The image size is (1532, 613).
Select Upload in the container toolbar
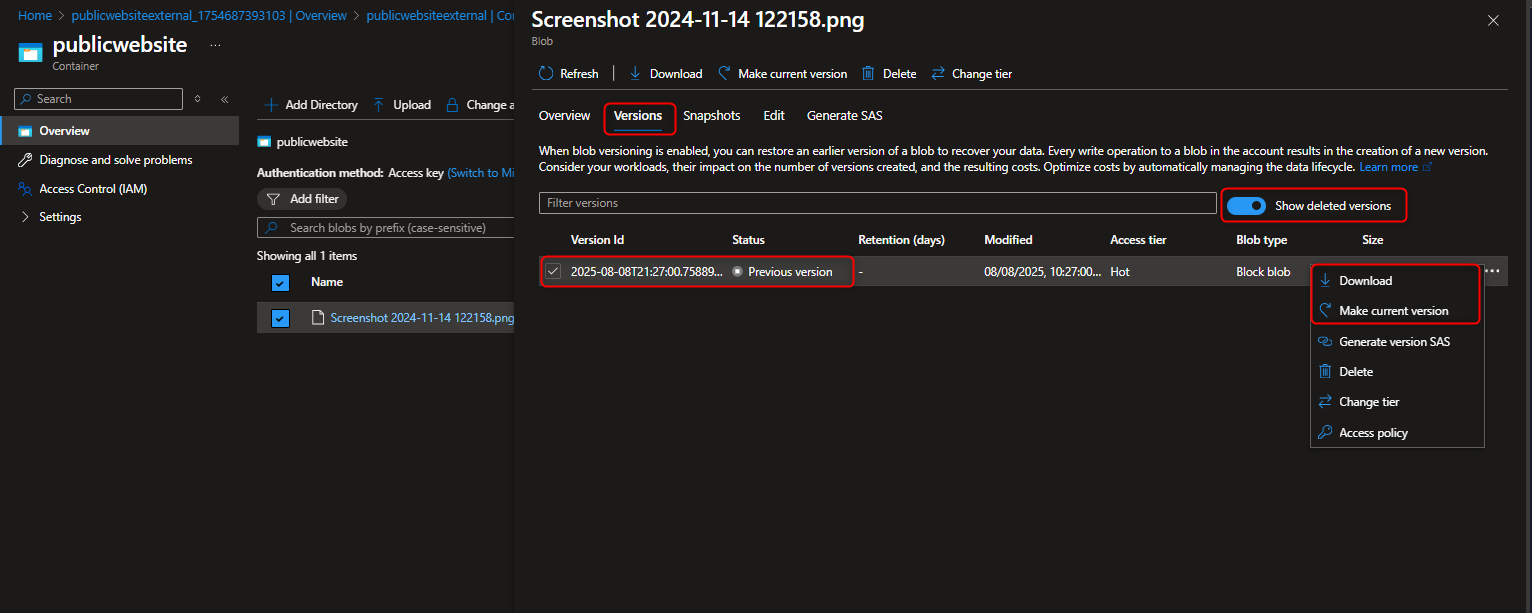click(401, 104)
